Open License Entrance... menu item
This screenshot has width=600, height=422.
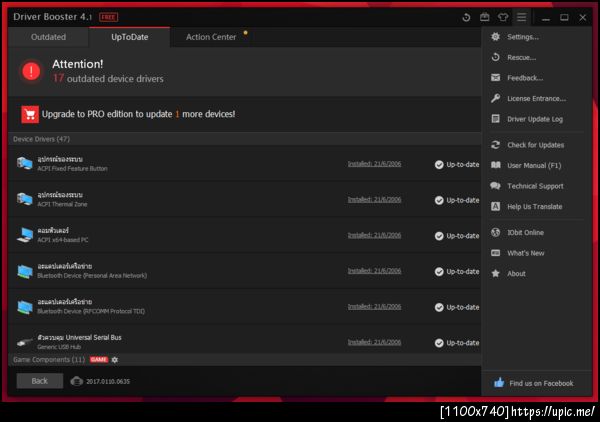[535, 98]
